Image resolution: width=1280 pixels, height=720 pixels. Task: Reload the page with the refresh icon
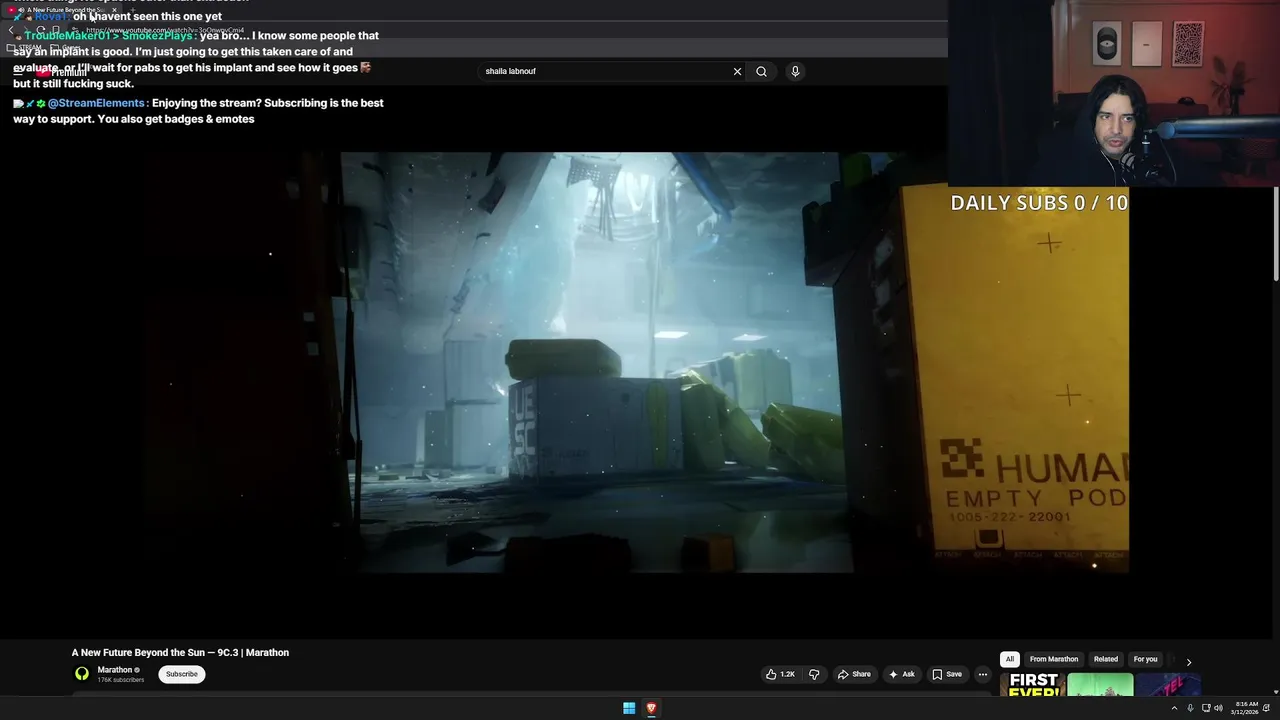[42, 30]
